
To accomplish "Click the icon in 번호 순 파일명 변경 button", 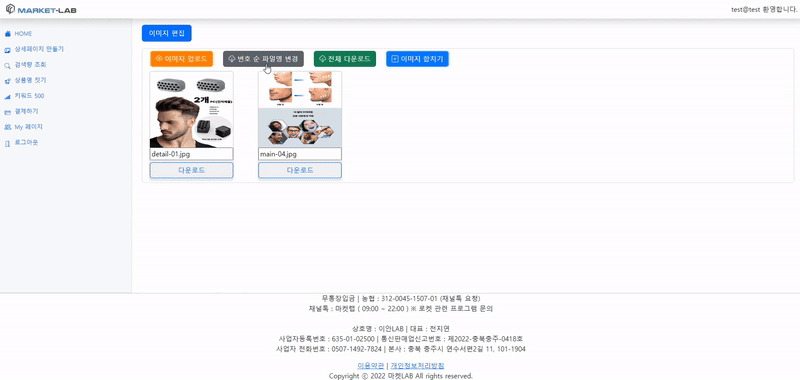I will [x=232, y=59].
